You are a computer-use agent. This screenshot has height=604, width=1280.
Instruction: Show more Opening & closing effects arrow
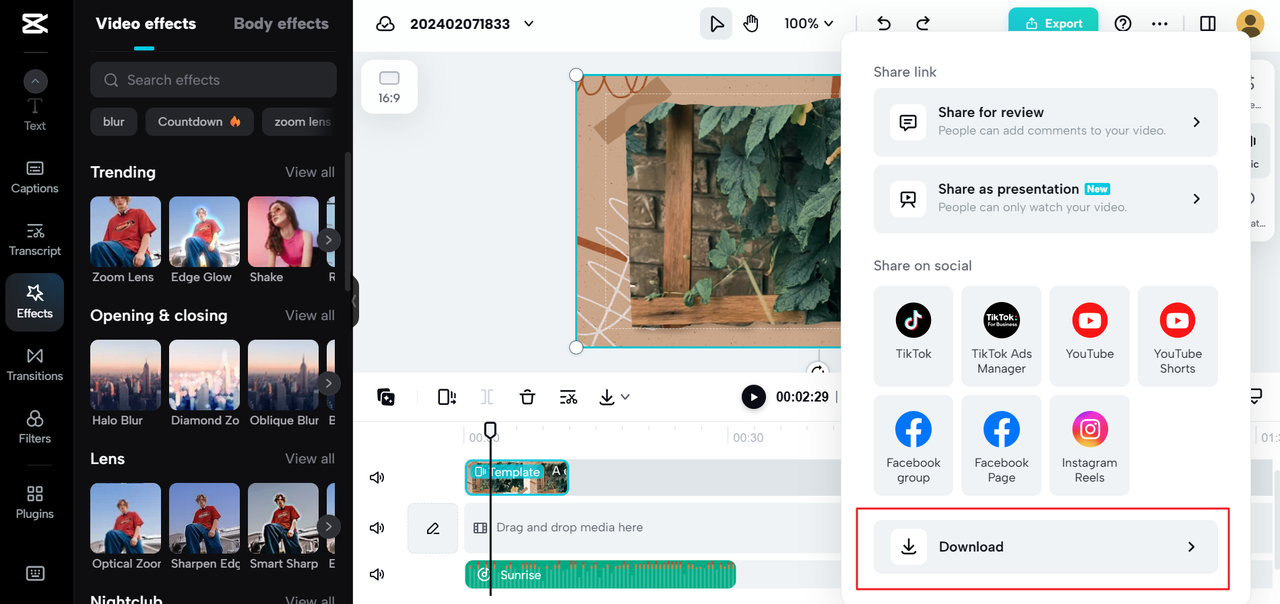[328, 383]
